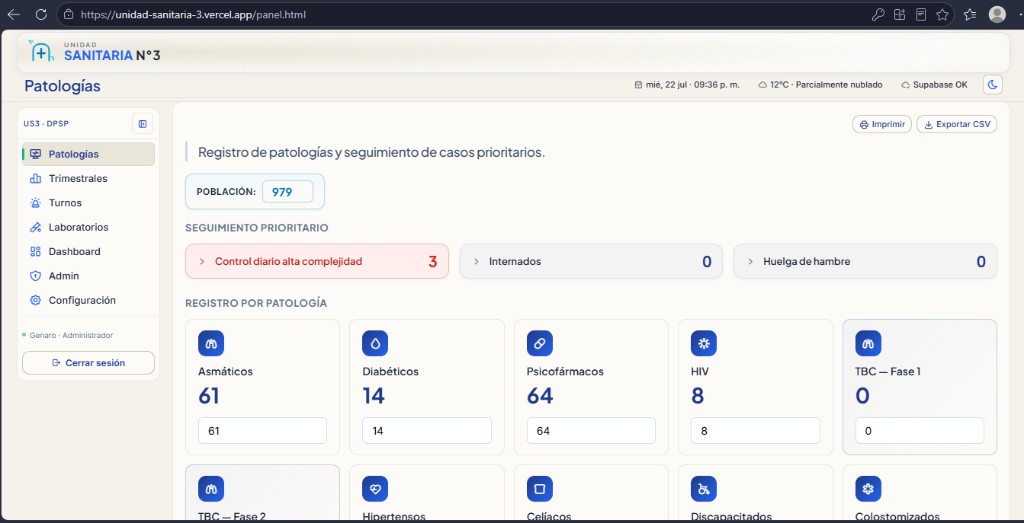Click the Población value field
The image size is (1024, 523).
click(287, 192)
